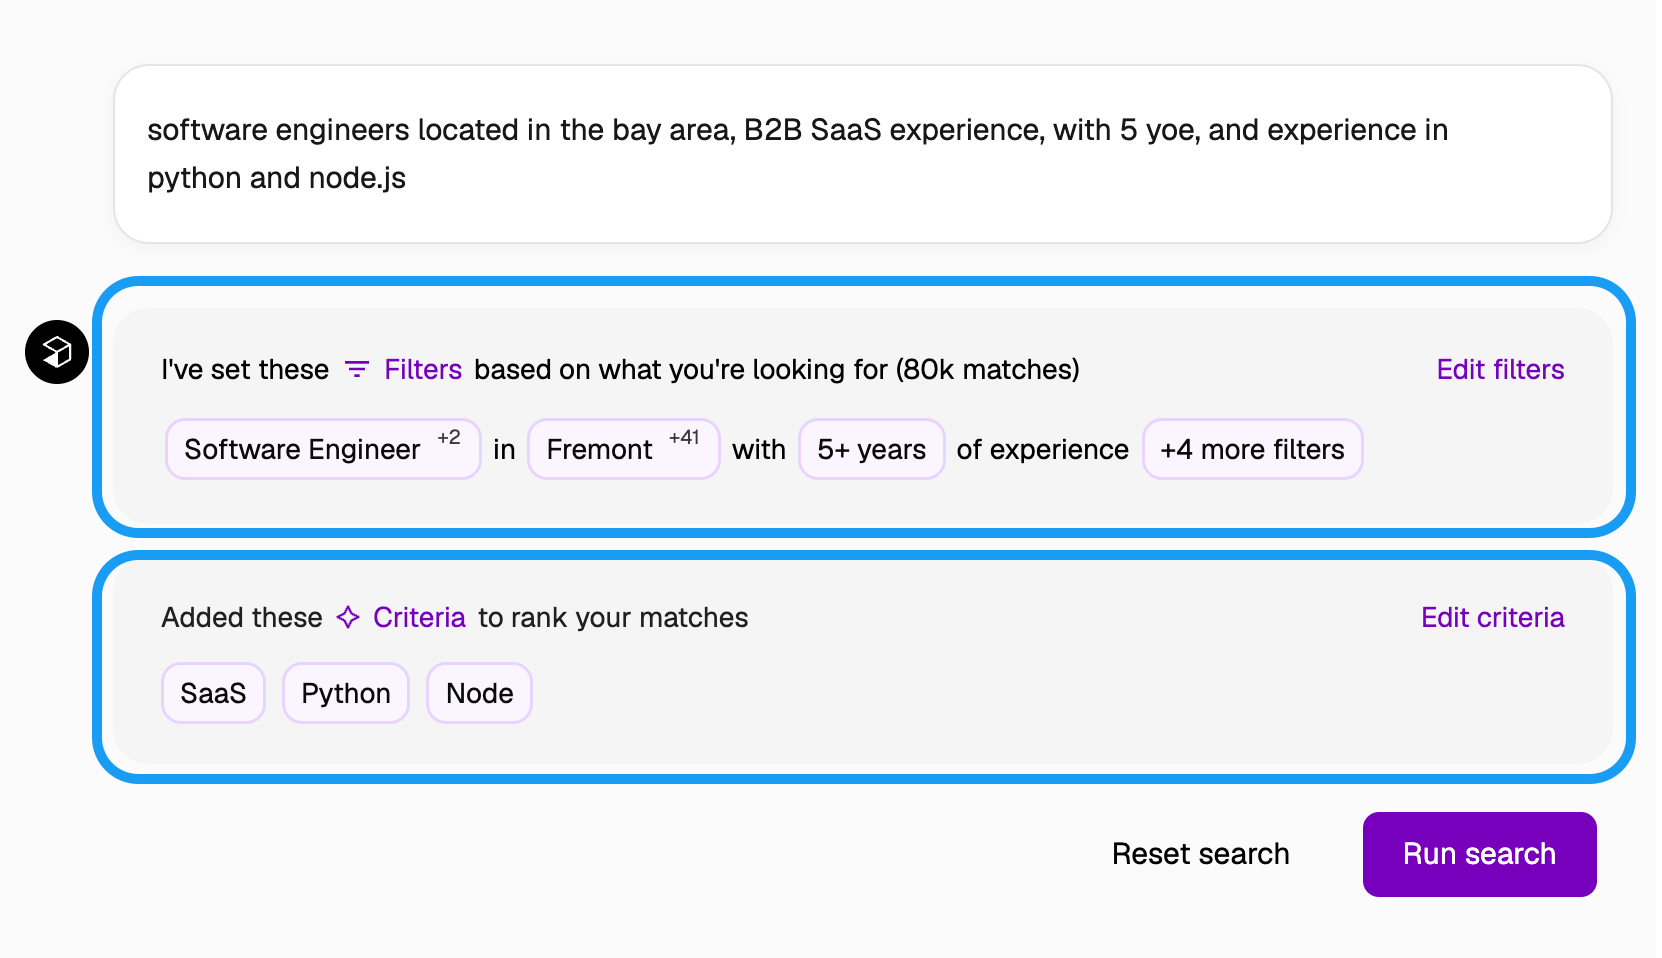Open the purple Criteria link
The height and width of the screenshot is (958, 1662).
[x=419, y=617]
